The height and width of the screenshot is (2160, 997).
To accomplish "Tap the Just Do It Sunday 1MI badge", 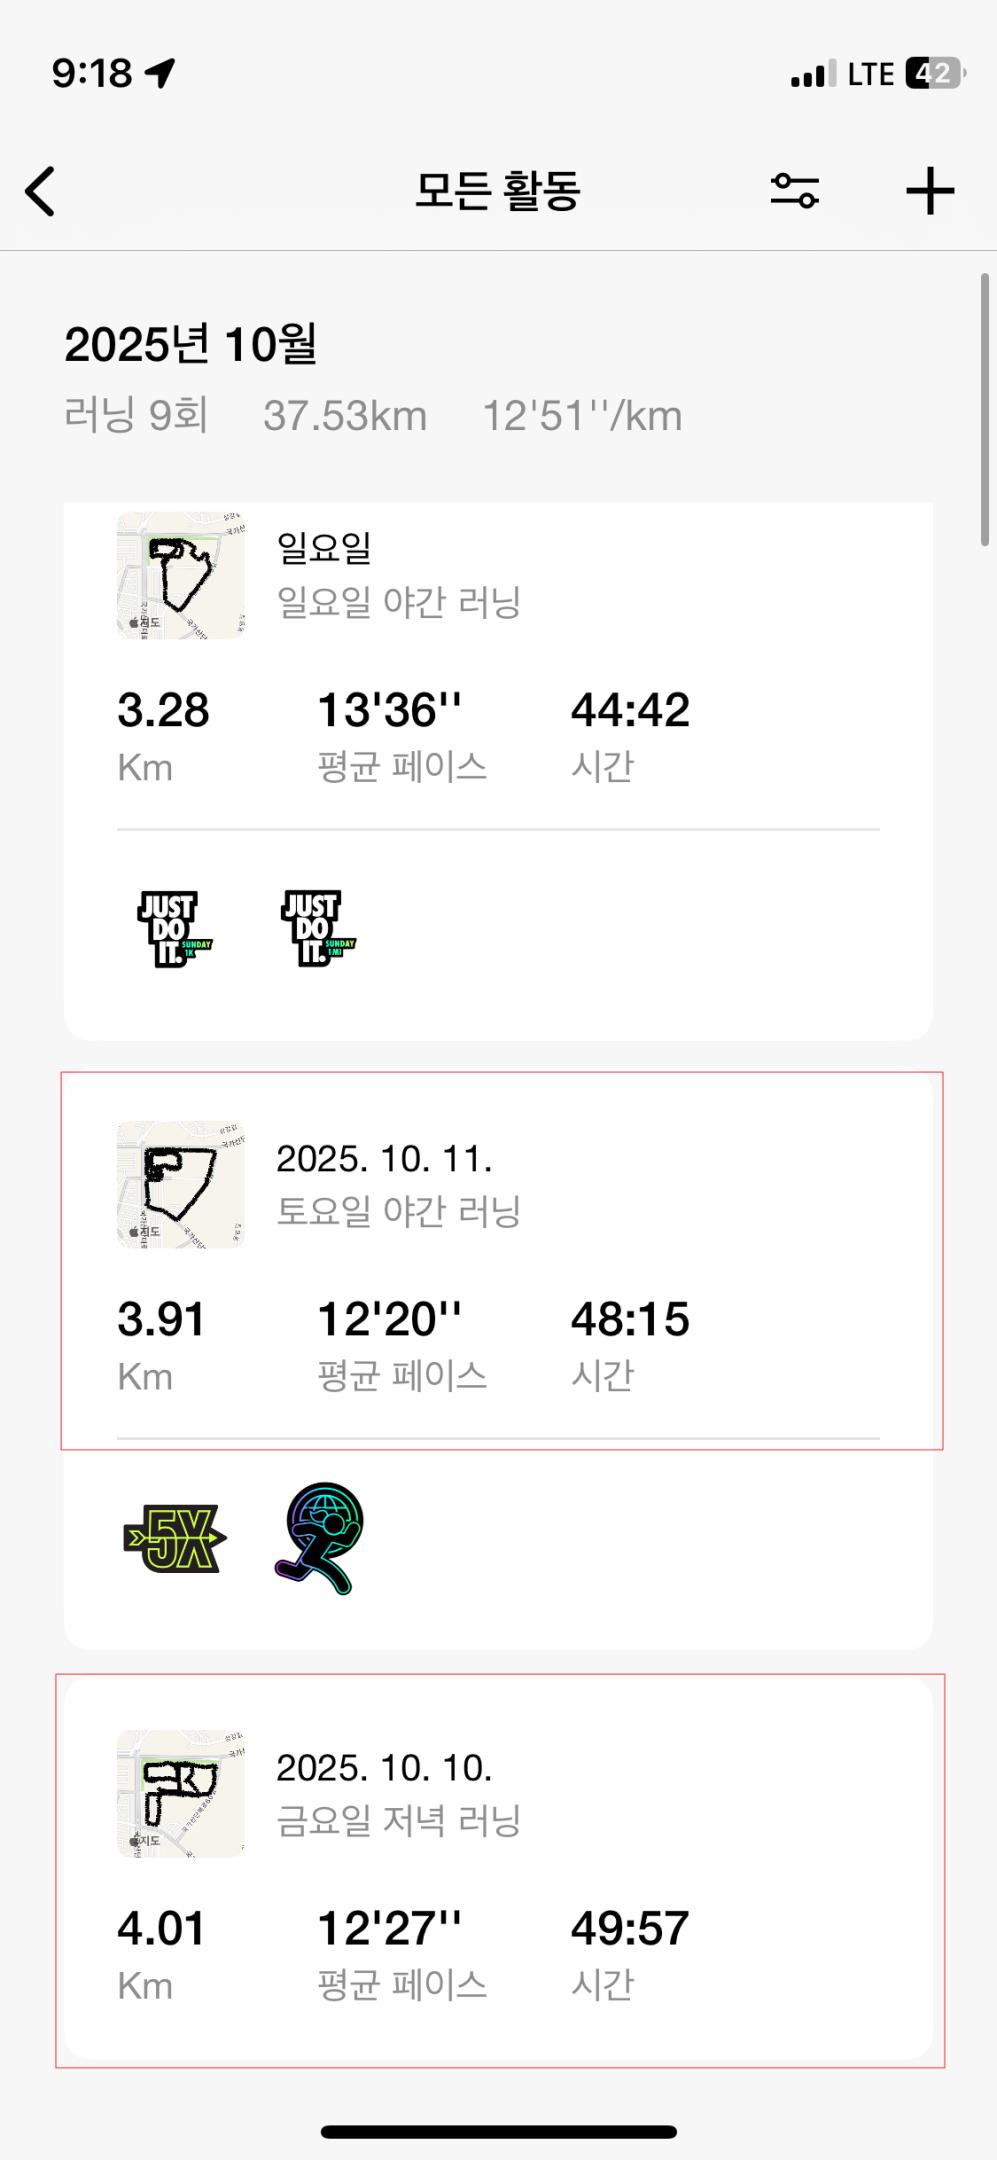I will 318,928.
